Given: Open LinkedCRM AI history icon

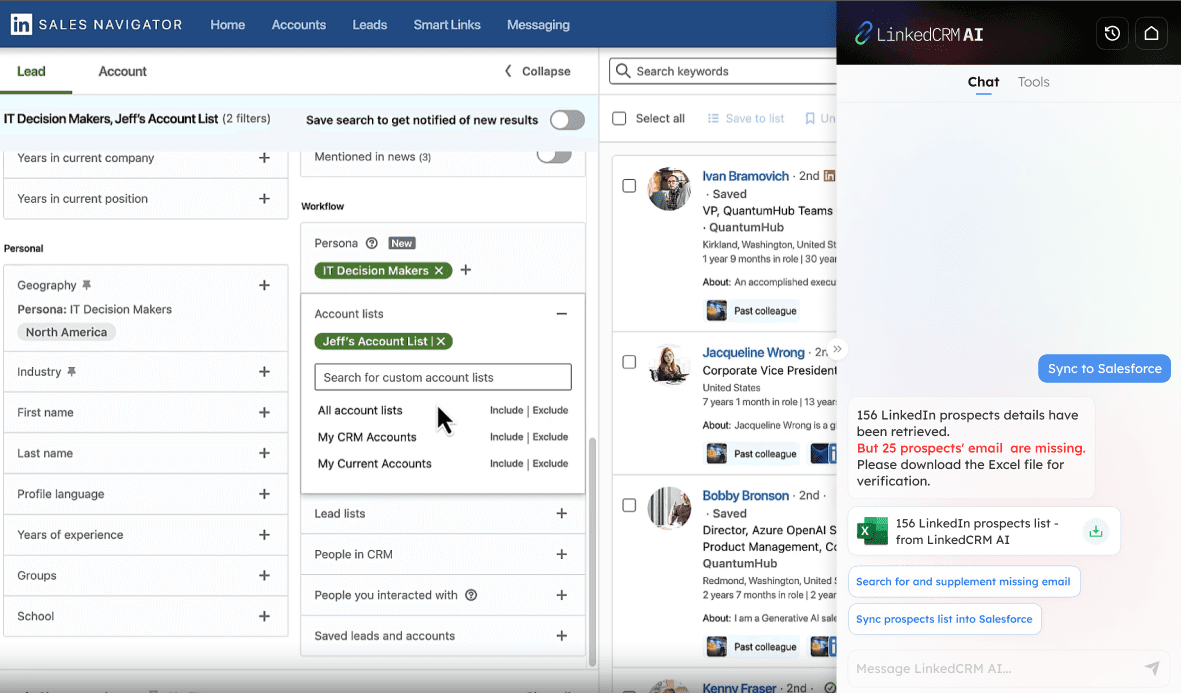Looking at the screenshot, I should 1112,34.
